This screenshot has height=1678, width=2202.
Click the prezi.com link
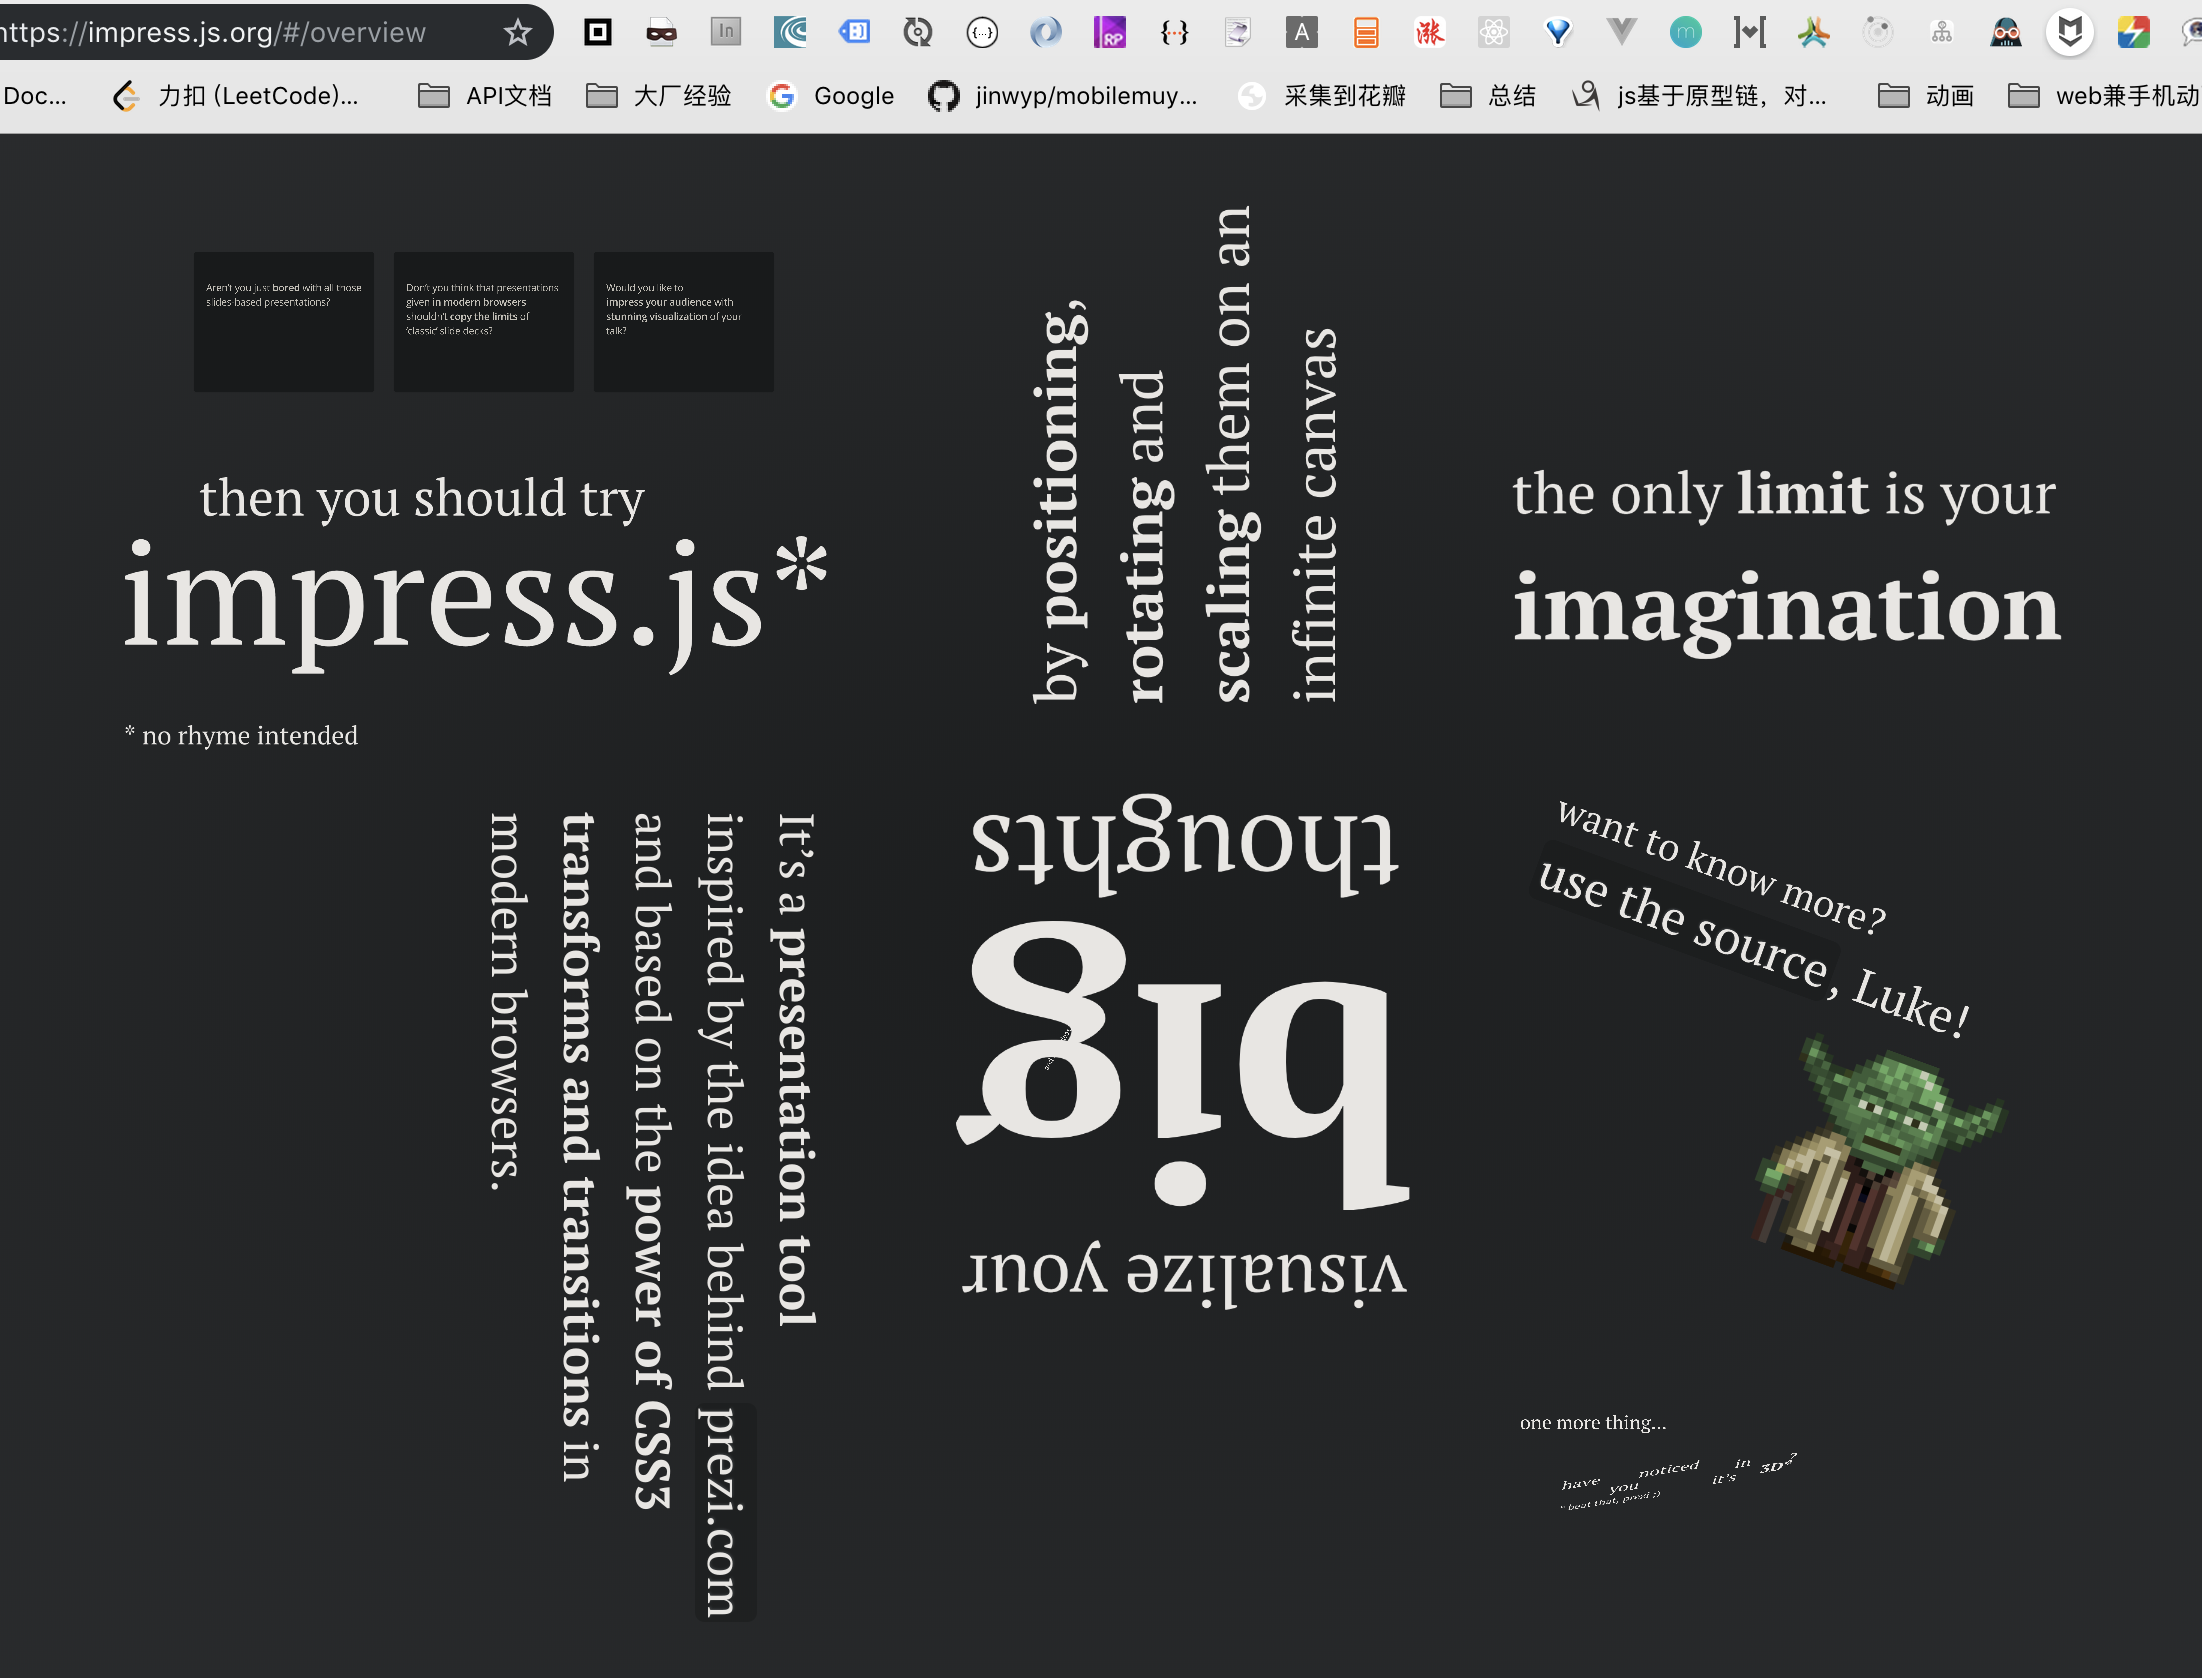(724, 1512)
